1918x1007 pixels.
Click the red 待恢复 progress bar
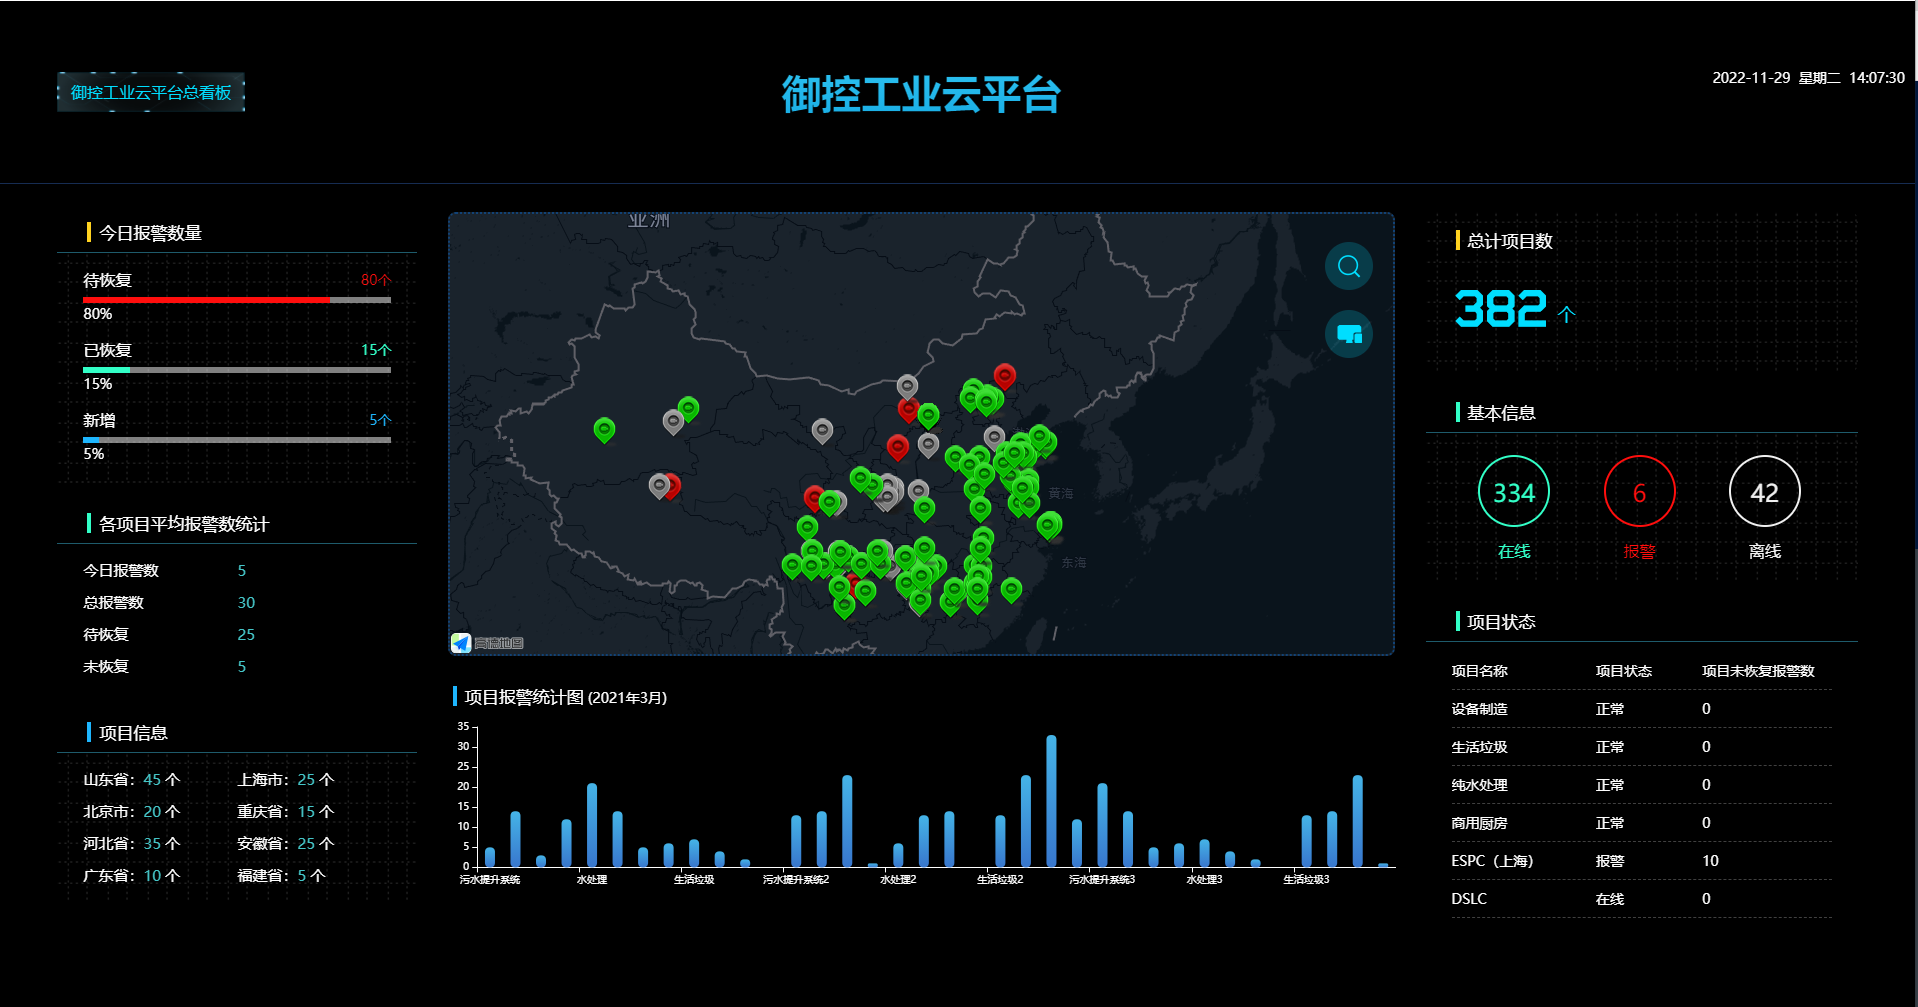pyautogui.click(x=206, y=300)
